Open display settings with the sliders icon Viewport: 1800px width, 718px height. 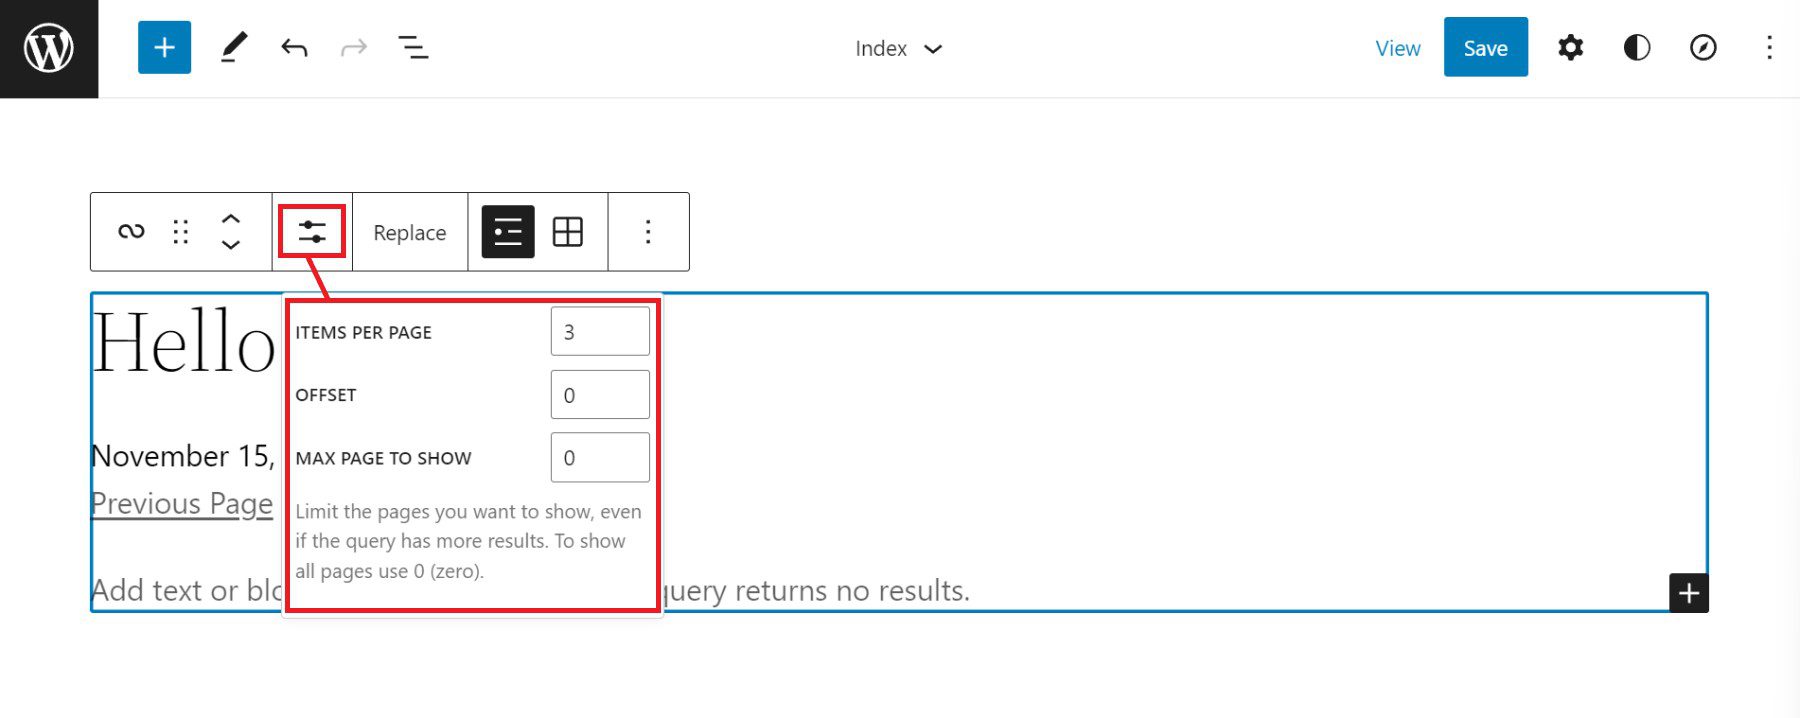coord(313,231)
